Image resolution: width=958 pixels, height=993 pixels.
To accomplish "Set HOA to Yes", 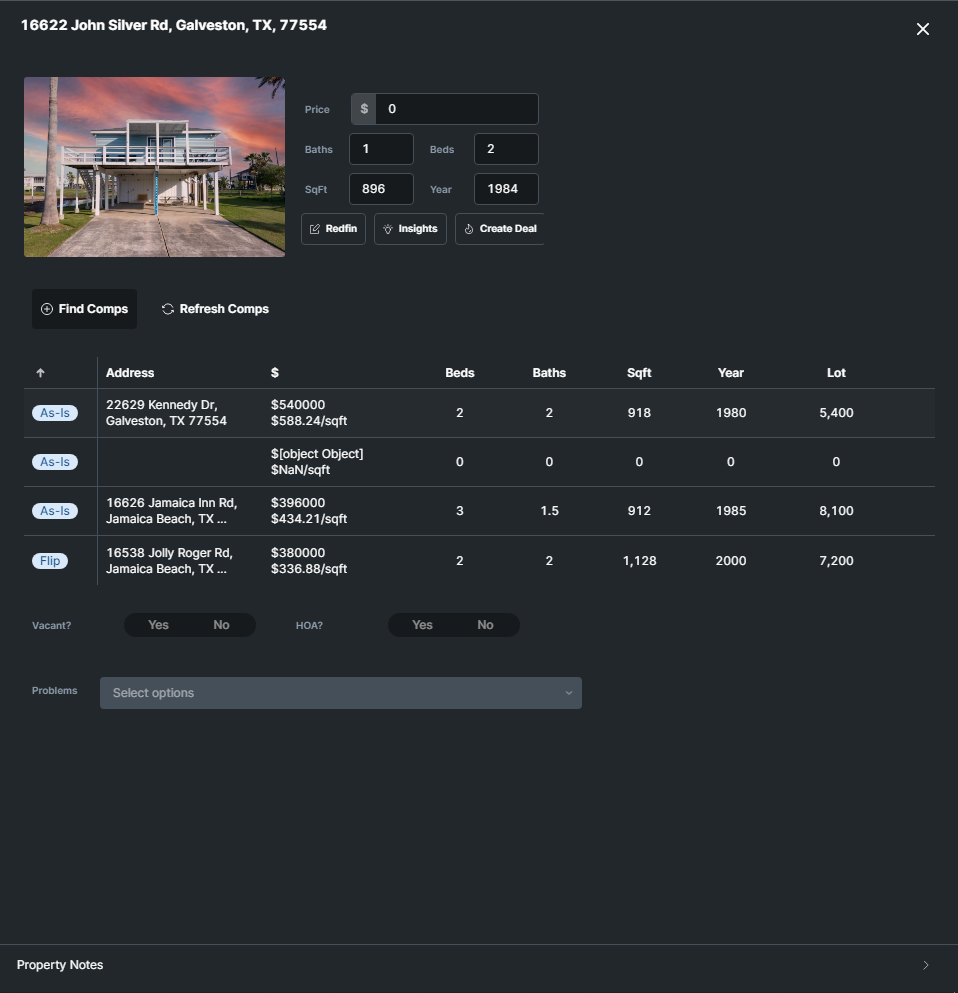I will pyautogui.click(x=422, y=625).
